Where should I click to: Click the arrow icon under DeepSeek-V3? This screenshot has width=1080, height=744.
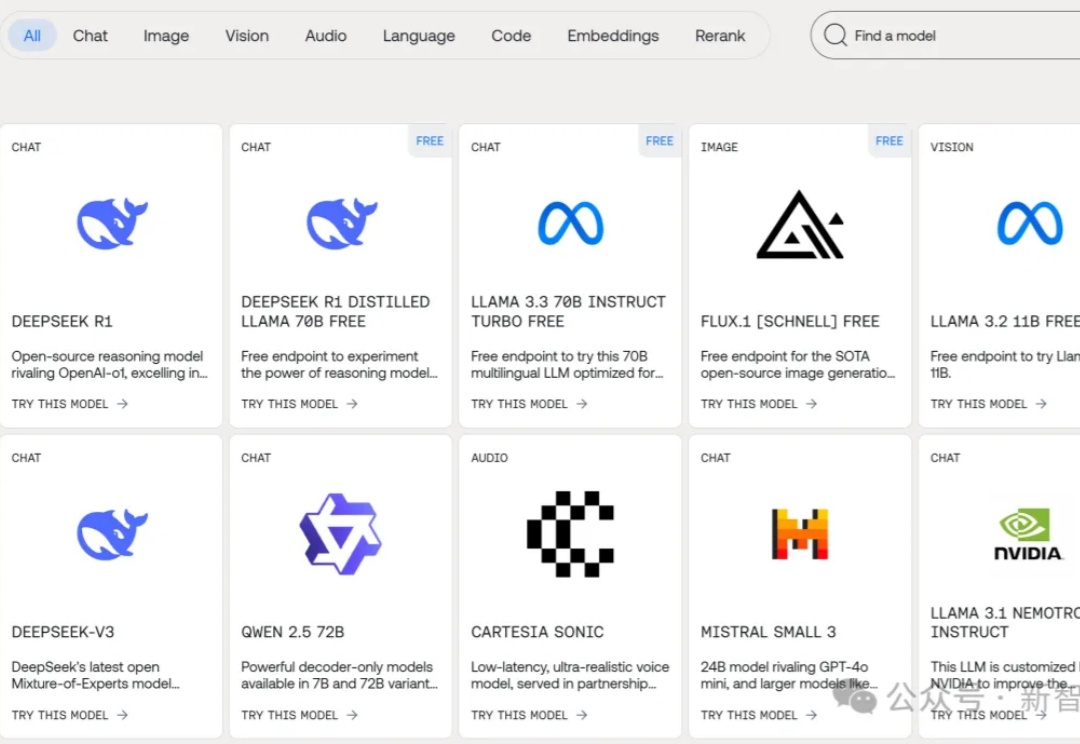coord(123,715)
